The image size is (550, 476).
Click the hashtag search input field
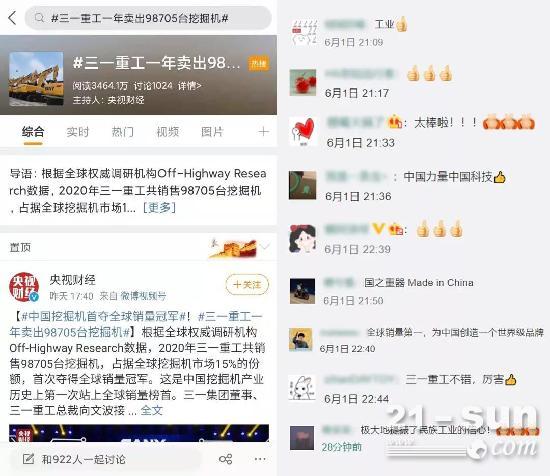[x=148, y=18]
